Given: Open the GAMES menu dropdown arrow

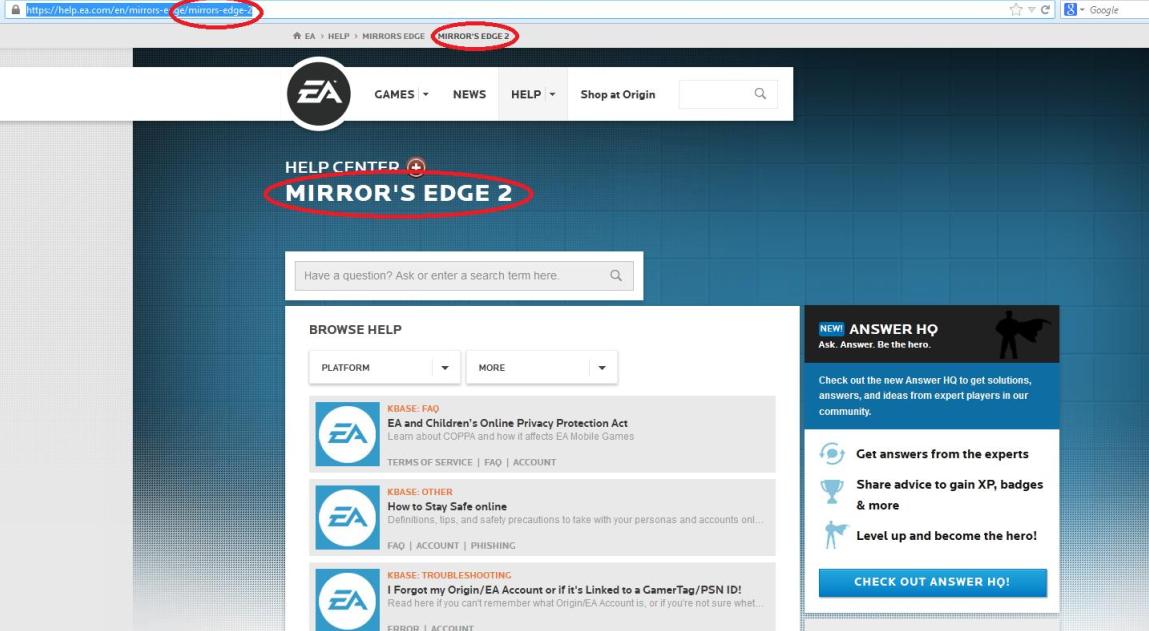Looking at the screenshot, I should pyautogui.click(x=425, y=95).
